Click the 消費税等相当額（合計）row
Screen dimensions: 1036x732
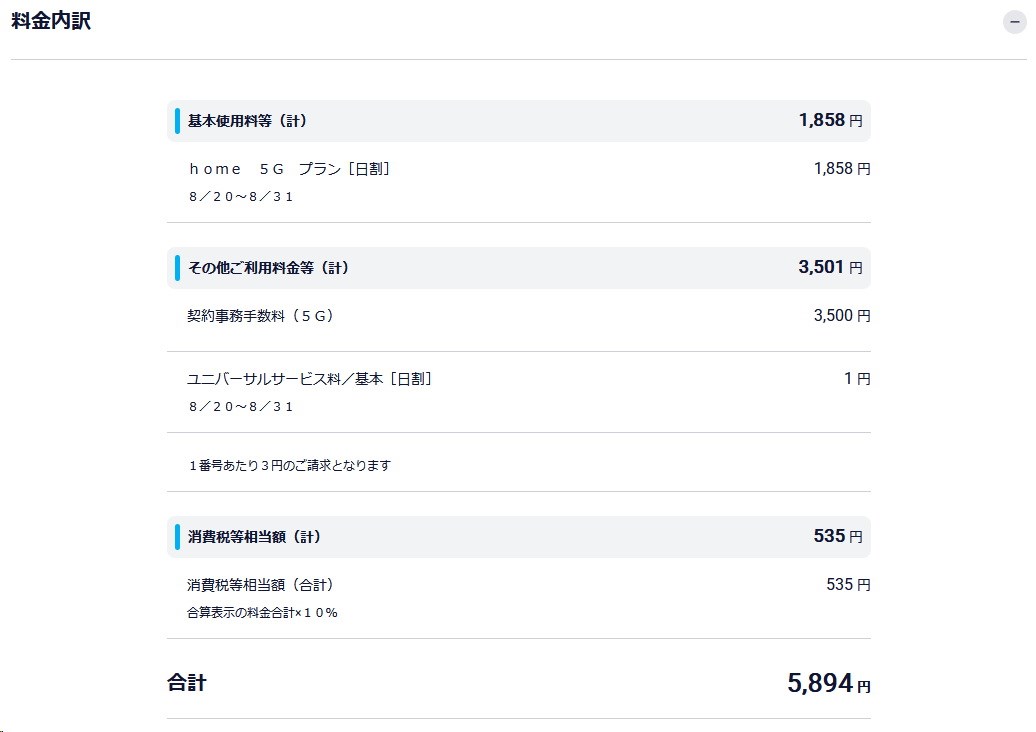tap(262, 584)
